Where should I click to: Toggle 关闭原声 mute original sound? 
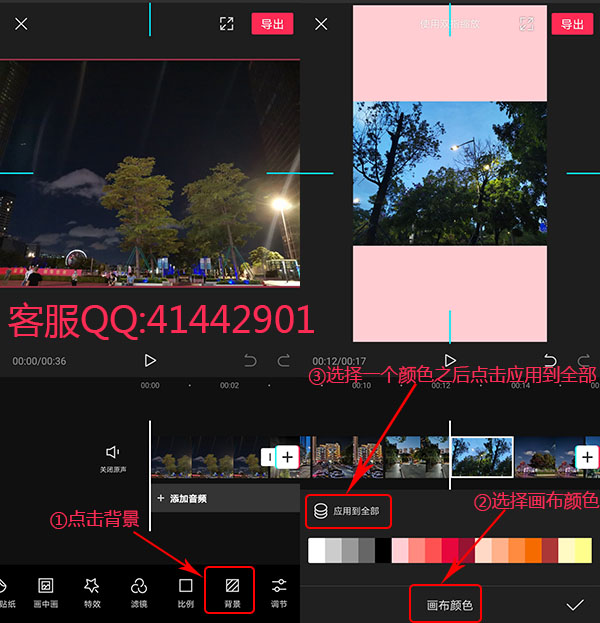point(113,459)
